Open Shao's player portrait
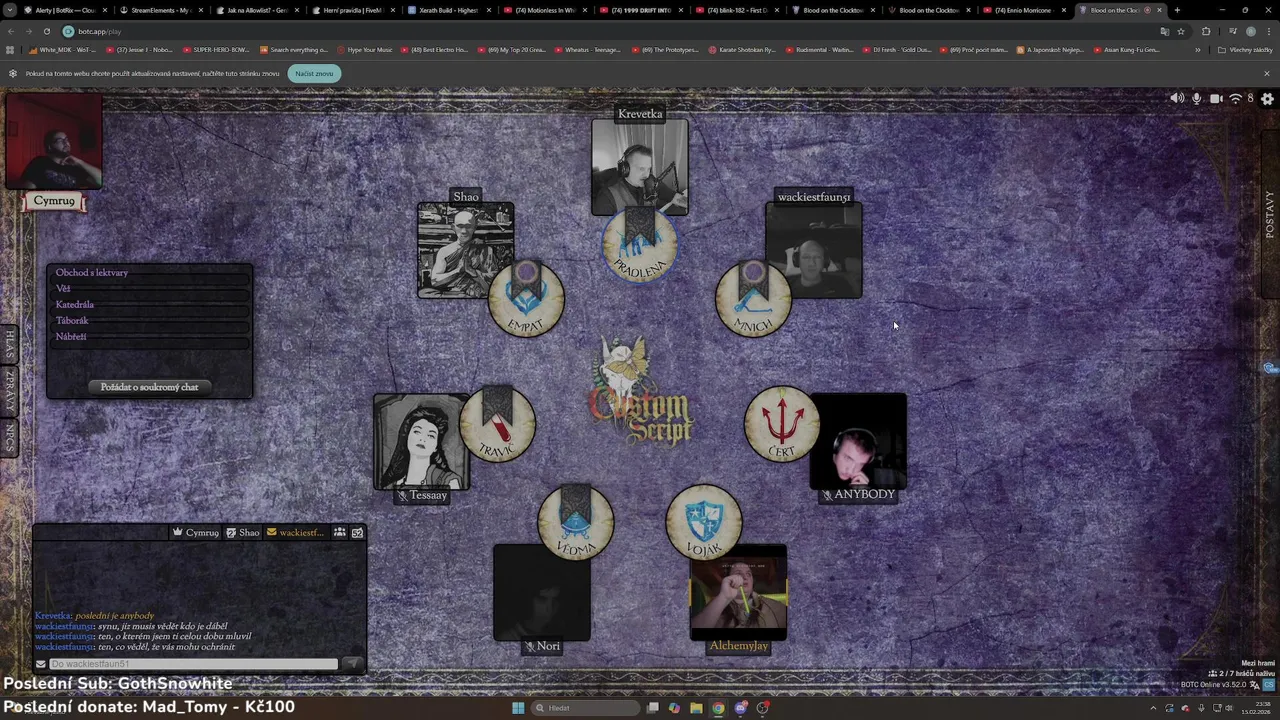 pyautogui.click(x=466, y=250)
